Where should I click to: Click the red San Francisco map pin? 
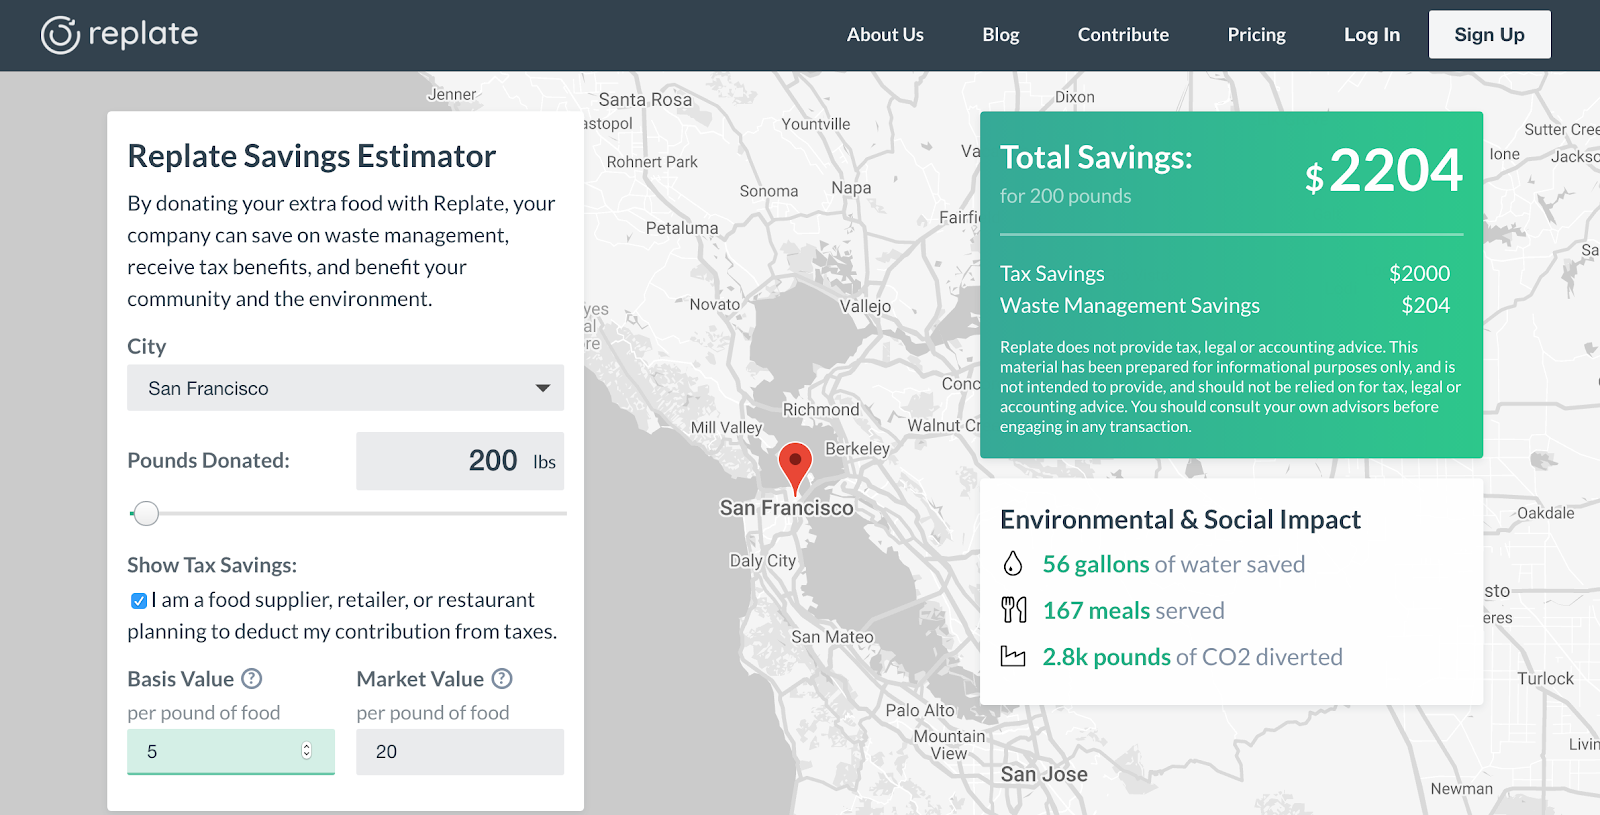[795, 469]
